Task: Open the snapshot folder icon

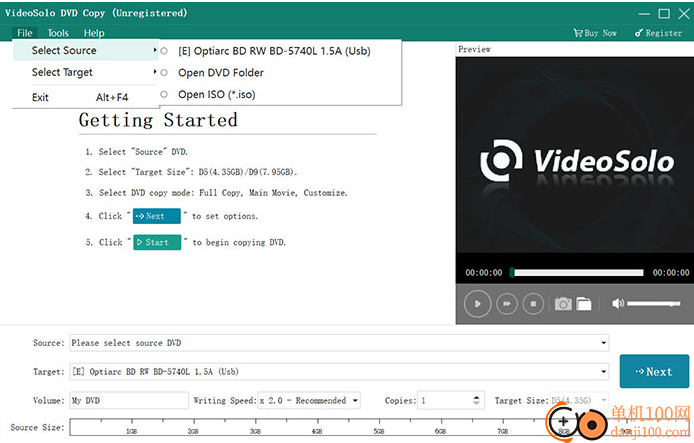Action: tap(584, 304)
